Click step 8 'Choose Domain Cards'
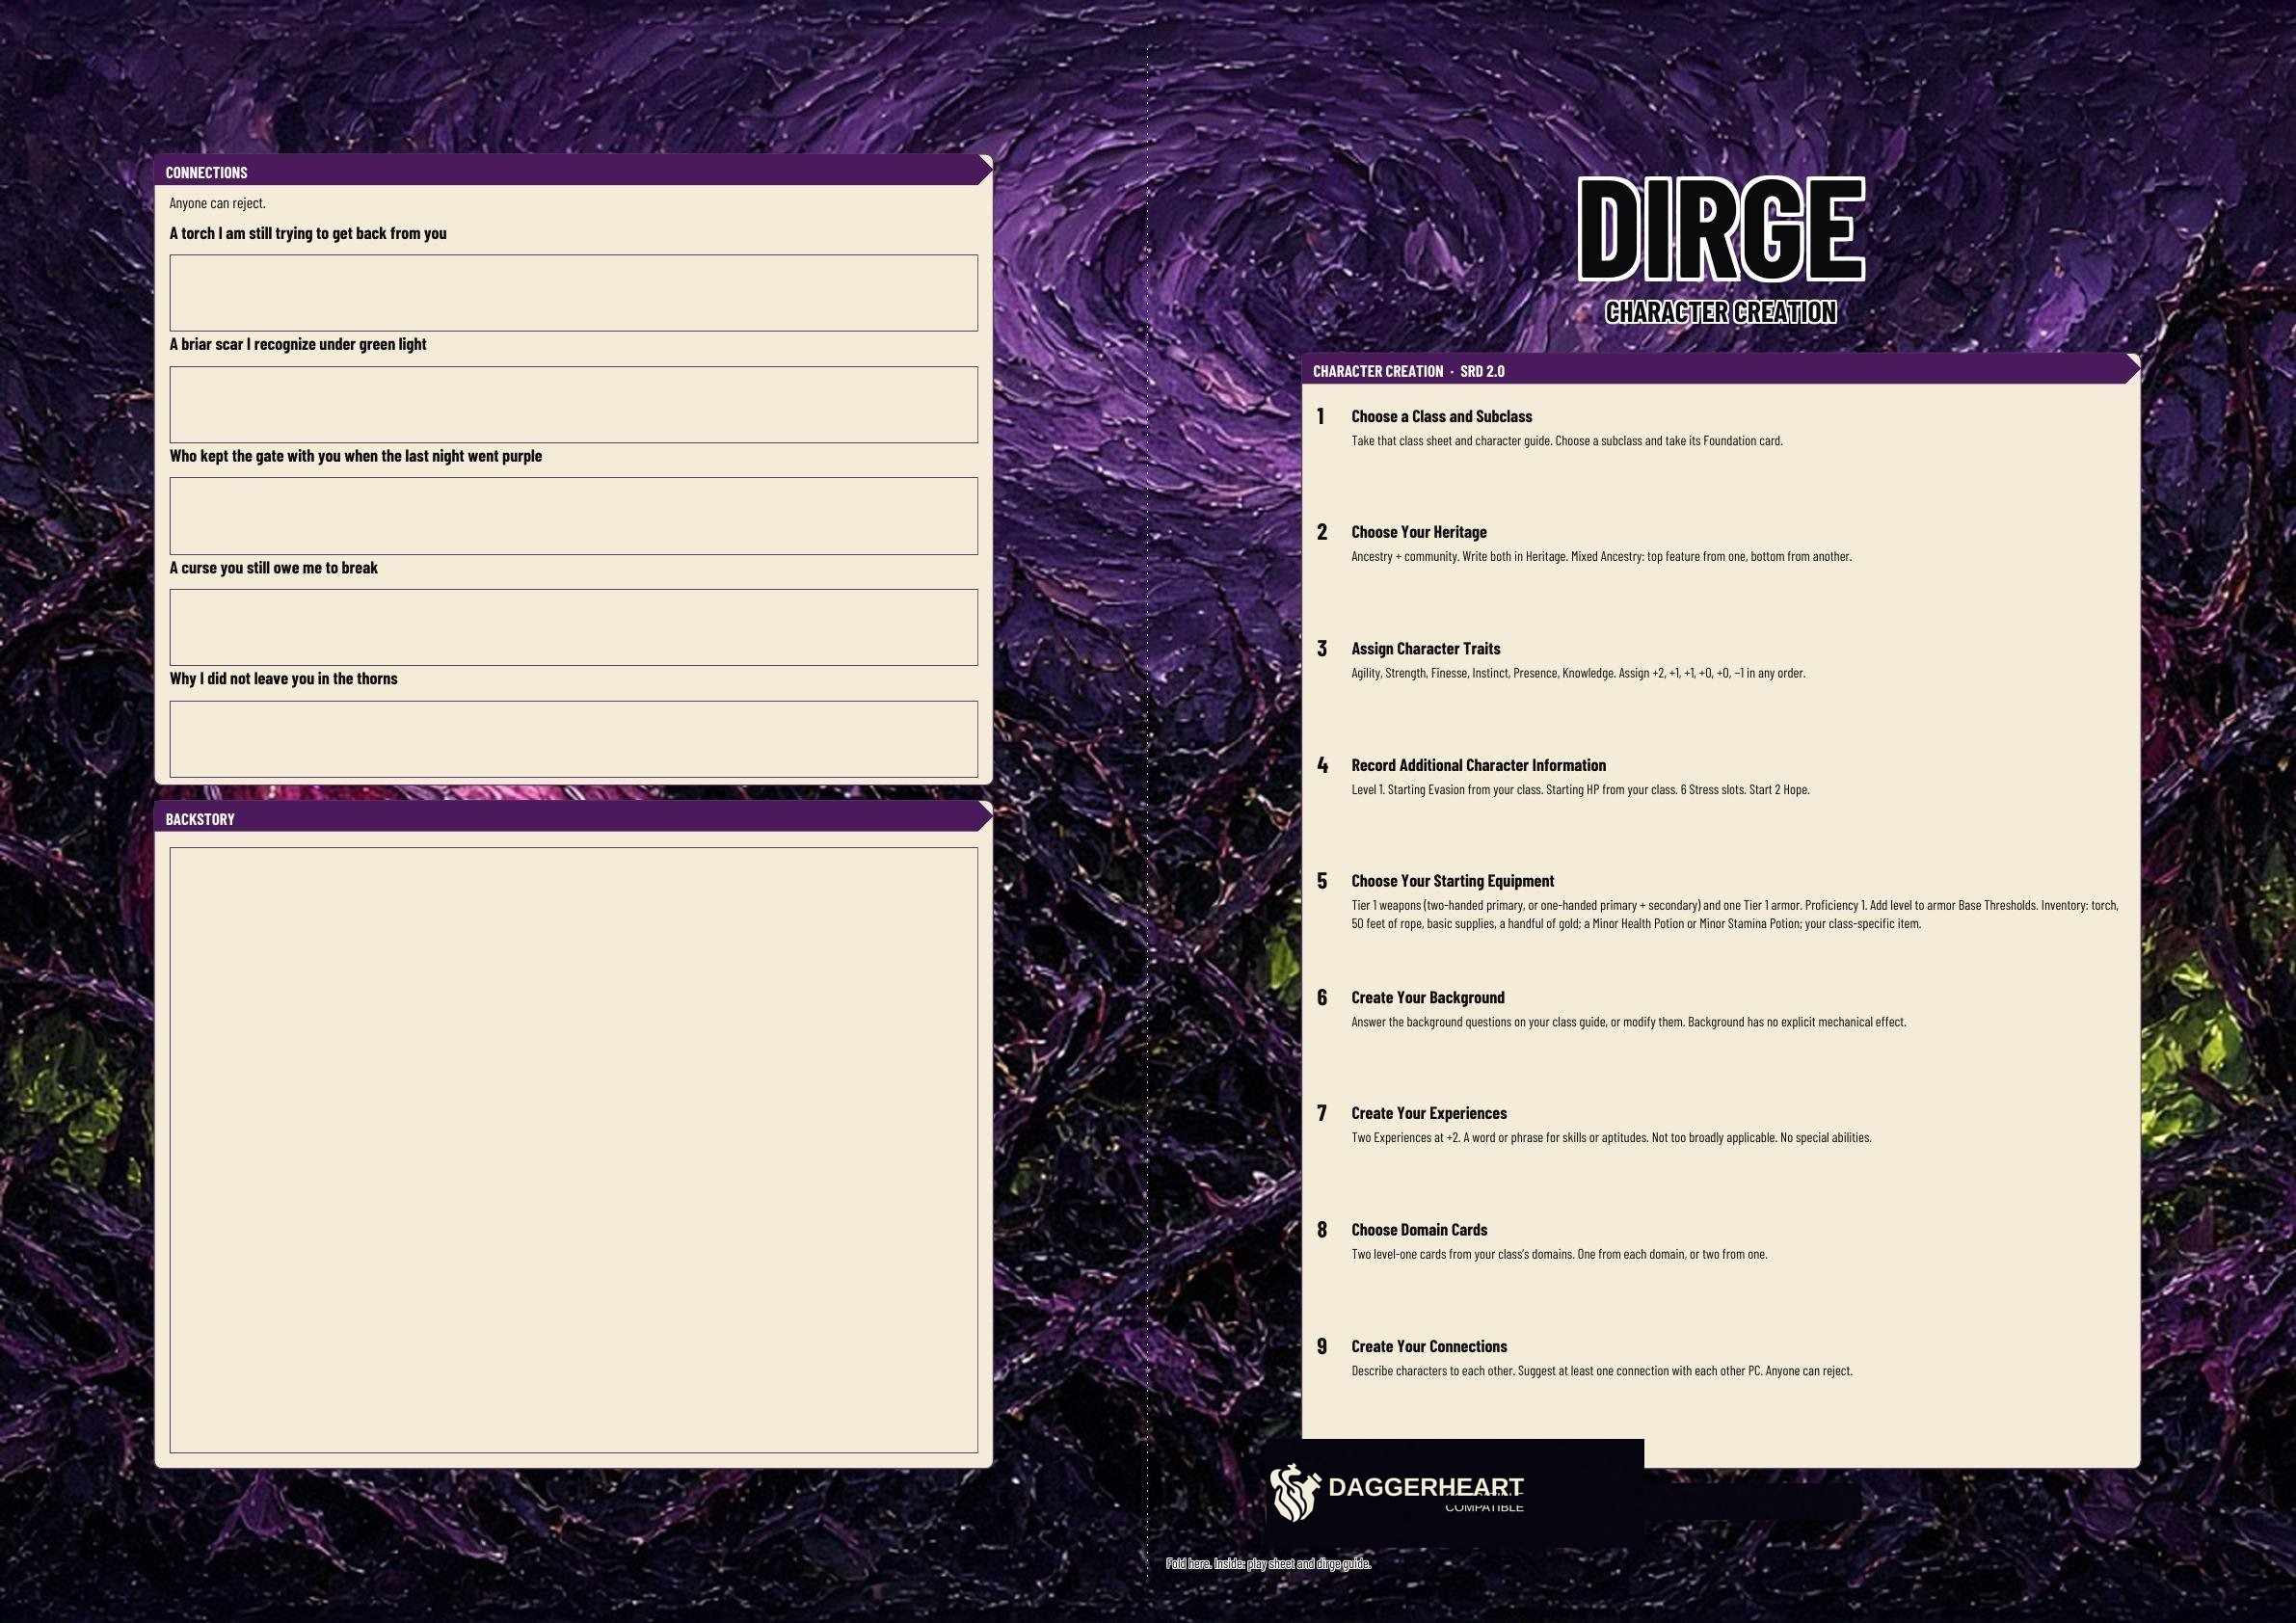Image resolution: width=2296 pixels, height=1623 pixels. [1419, 1230]
